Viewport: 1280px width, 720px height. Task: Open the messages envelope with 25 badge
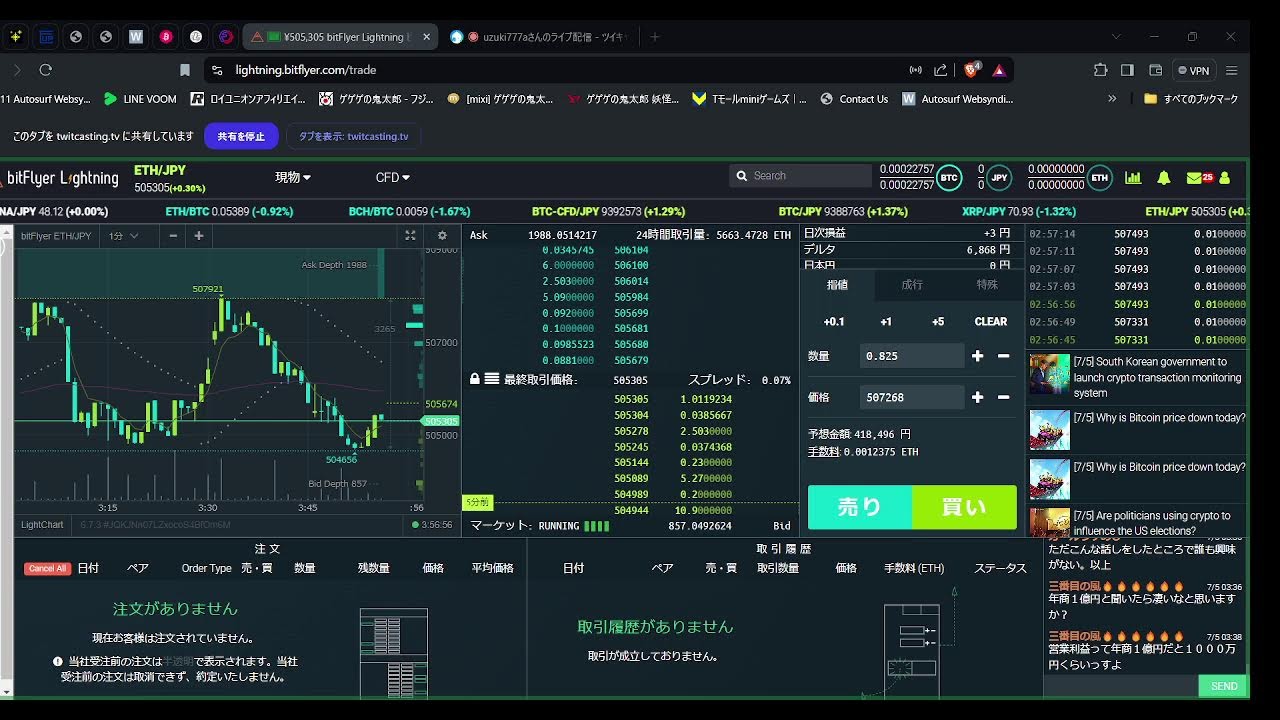(1197, 178)
